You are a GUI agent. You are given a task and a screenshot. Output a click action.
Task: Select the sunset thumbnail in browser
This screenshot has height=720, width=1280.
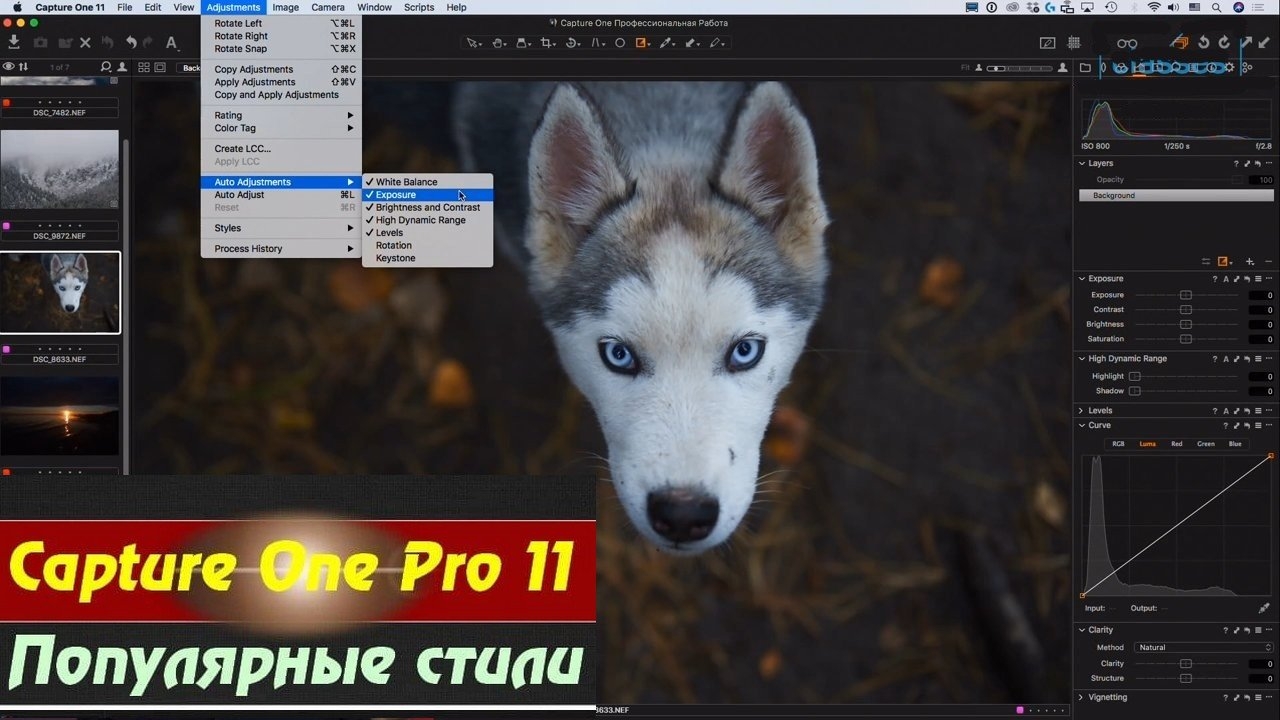click(x=59, y=416)
